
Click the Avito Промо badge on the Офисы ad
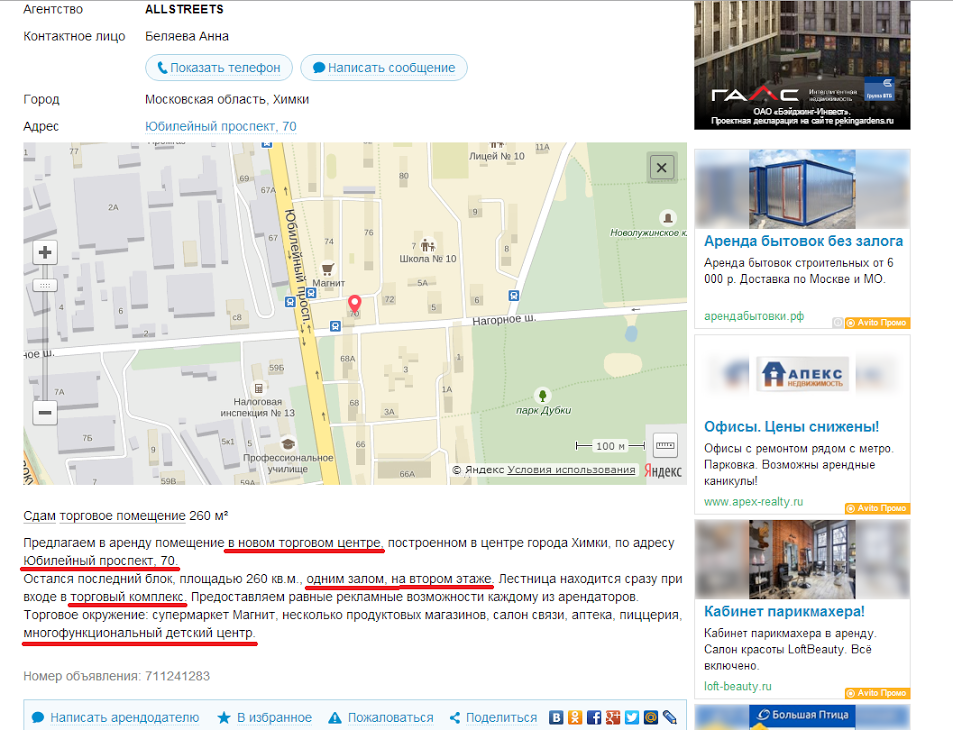coord(877,508)
